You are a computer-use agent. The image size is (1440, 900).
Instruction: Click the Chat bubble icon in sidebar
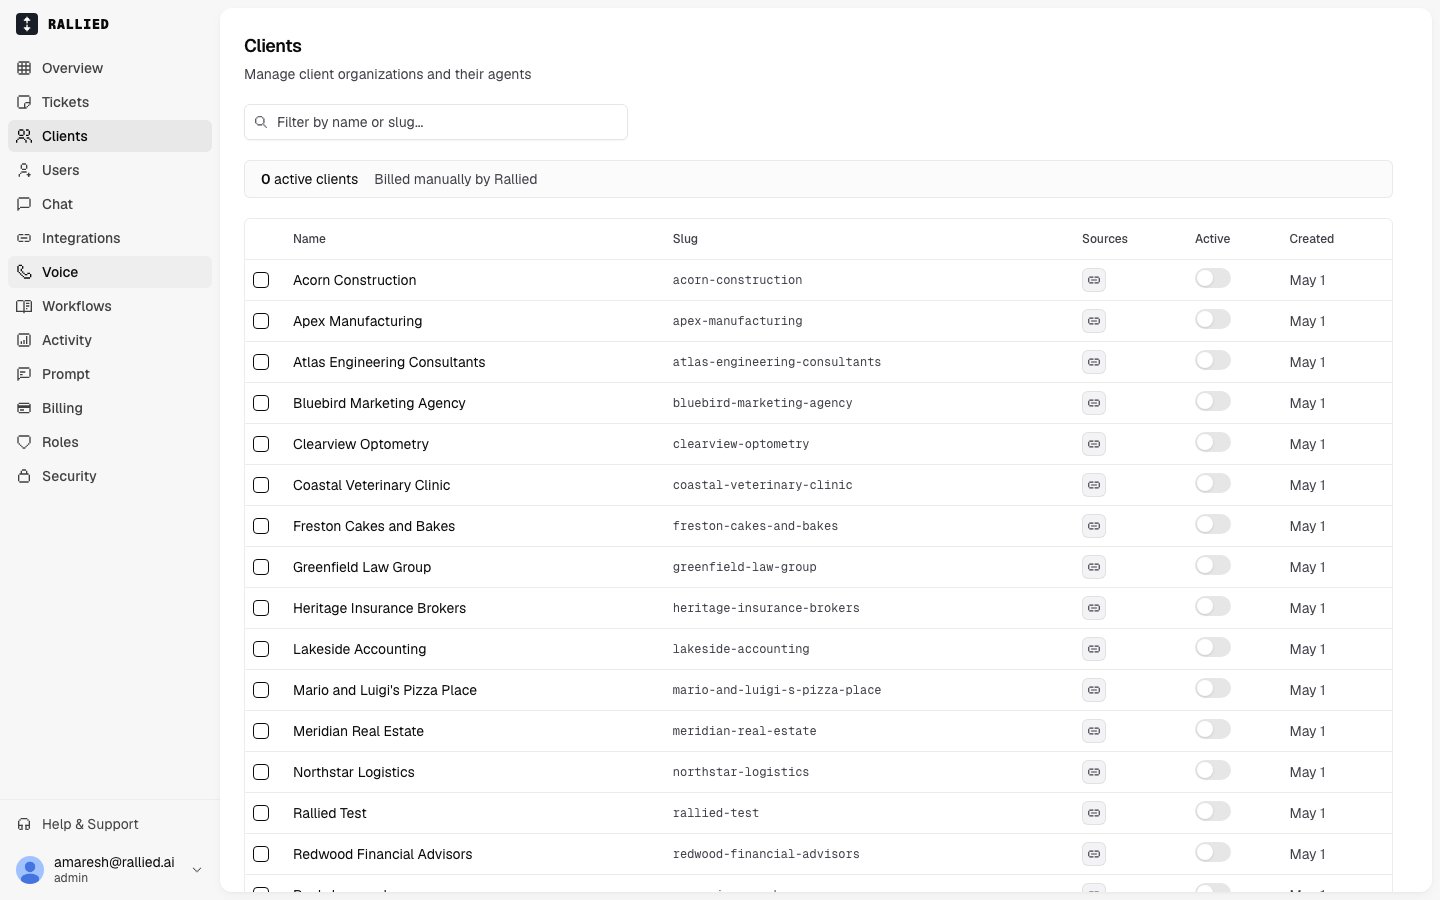point(24,204)
